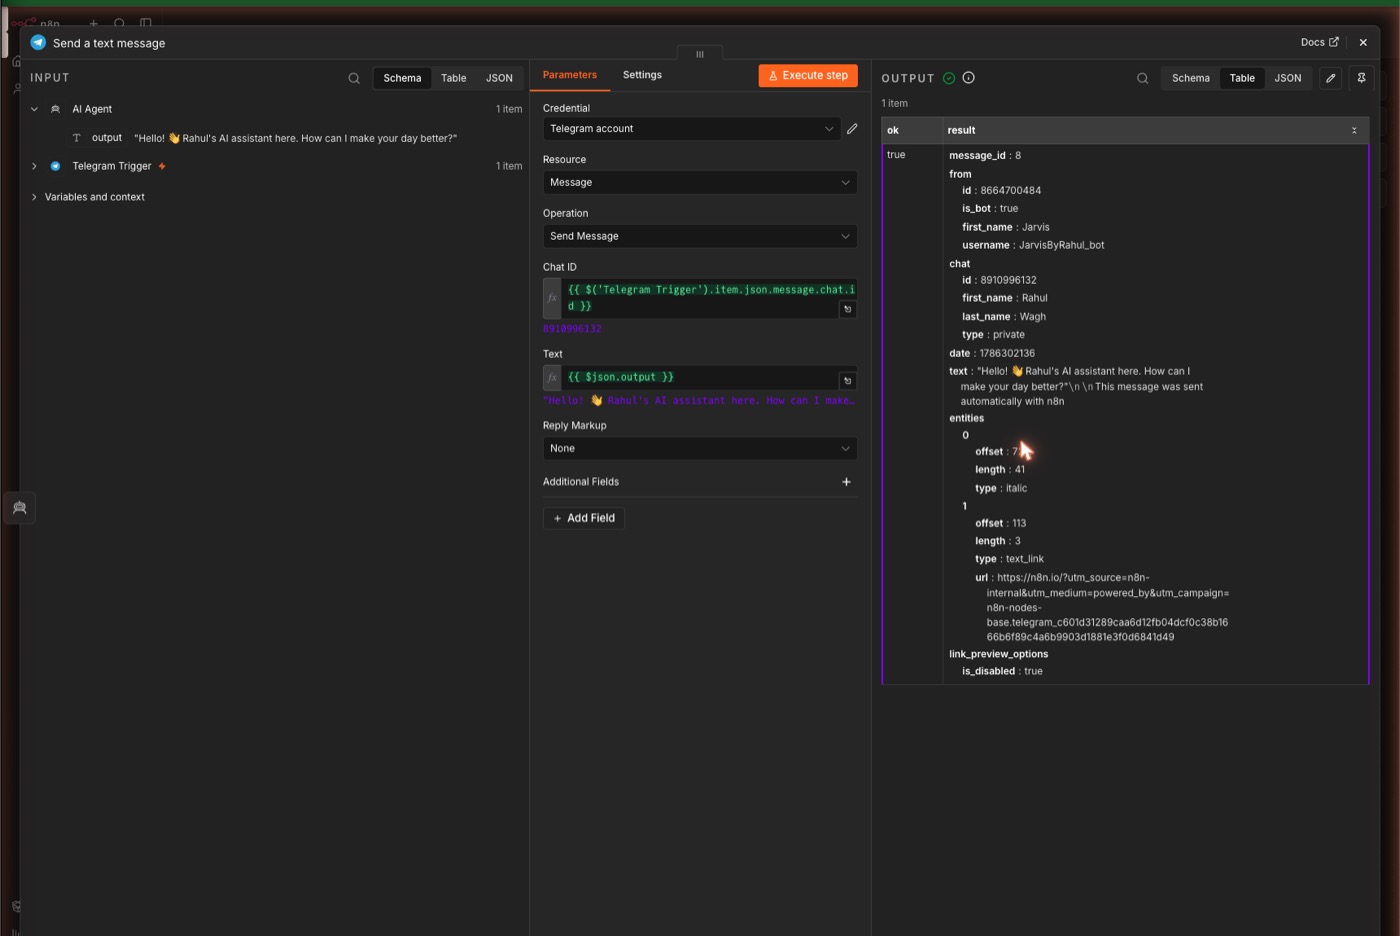Show OUTPUT data in JSON view

[1288, 78]
